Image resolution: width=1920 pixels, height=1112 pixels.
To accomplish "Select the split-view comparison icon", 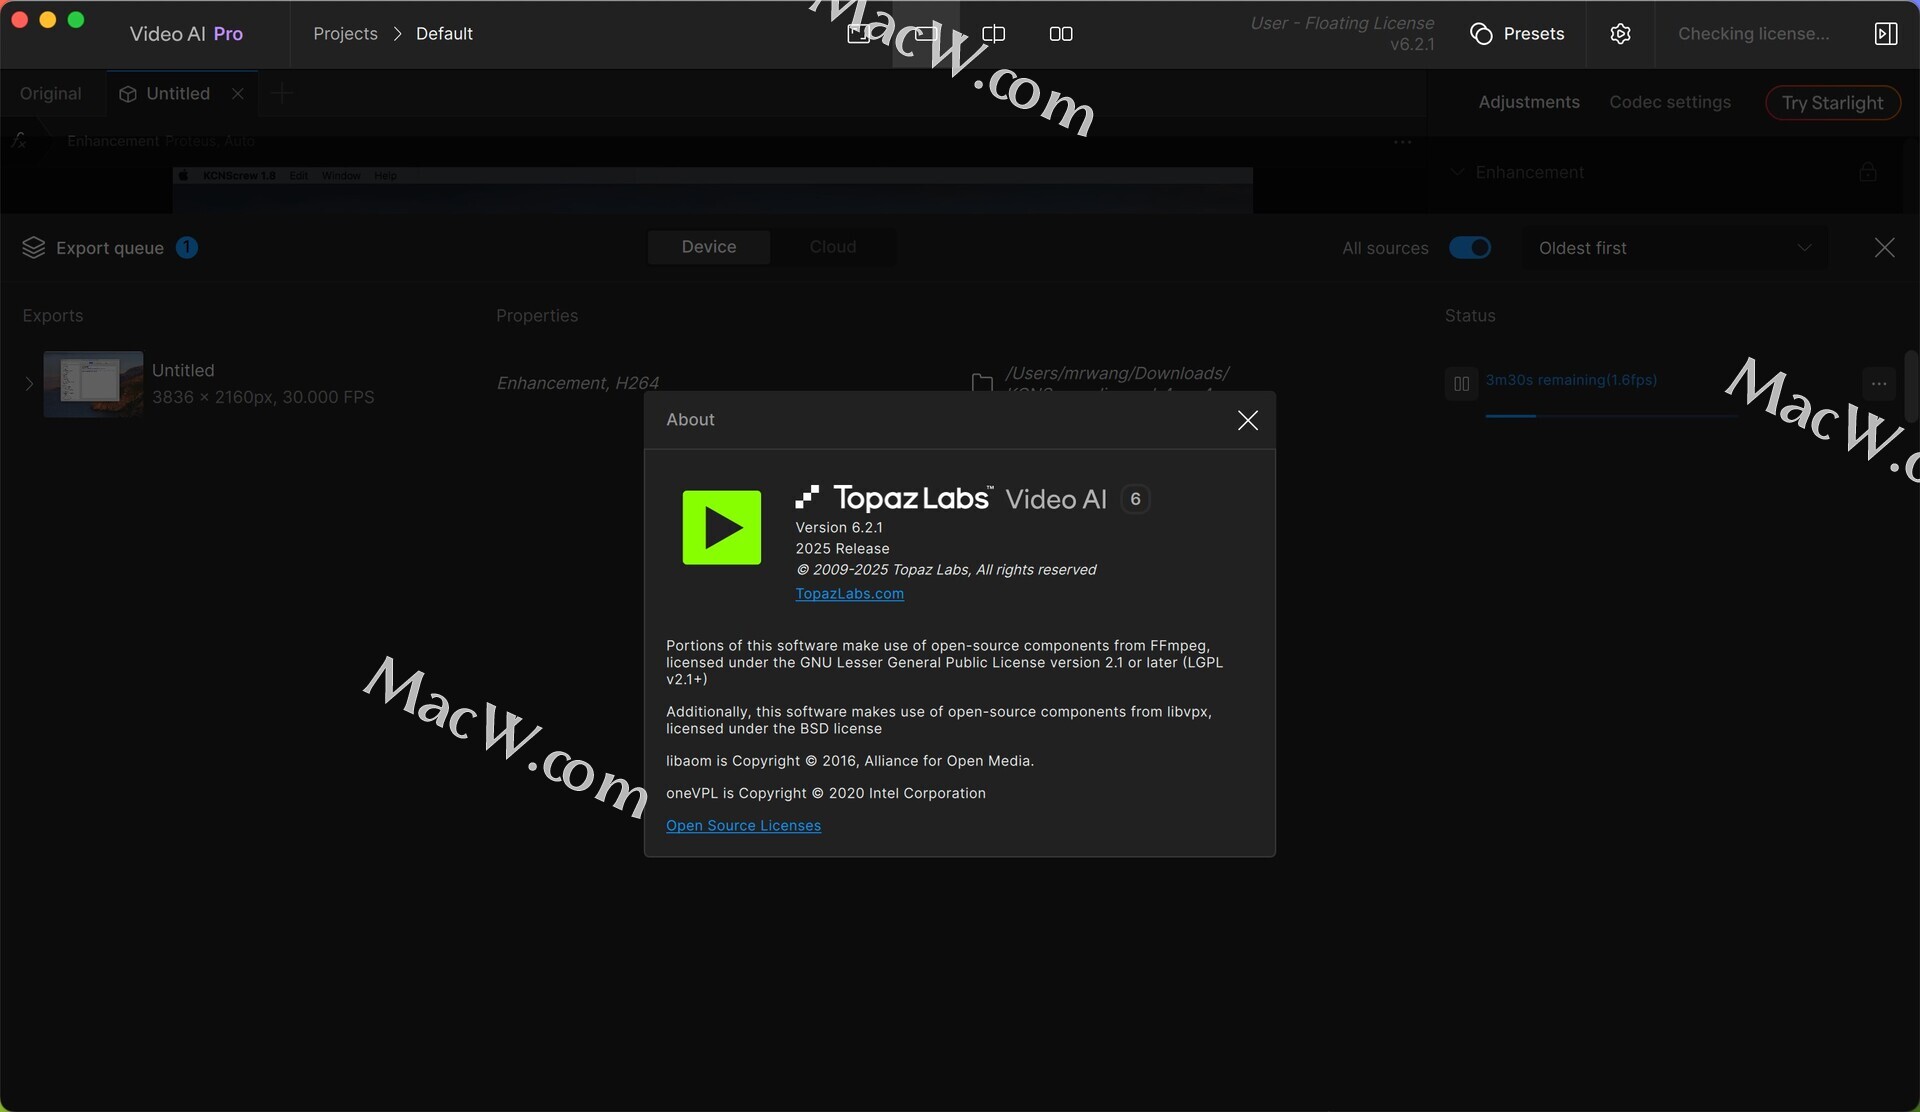I will coord(993,34).
